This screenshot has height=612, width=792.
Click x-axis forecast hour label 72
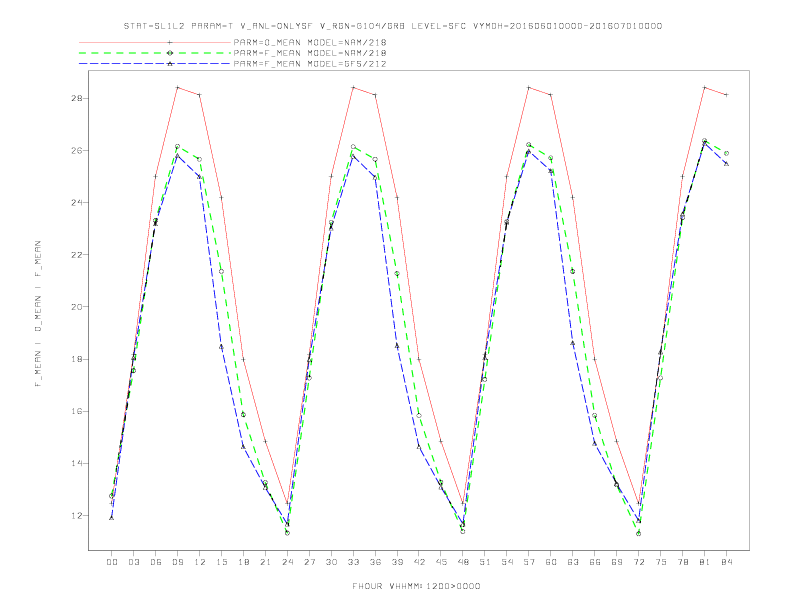(x=638, y=562)
